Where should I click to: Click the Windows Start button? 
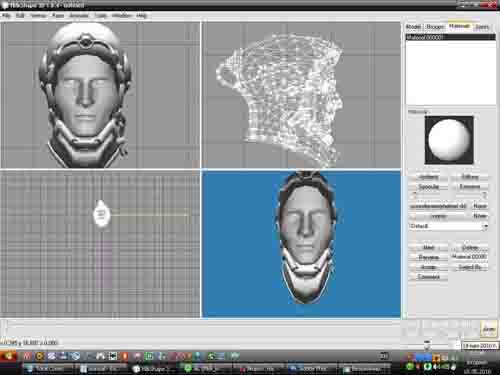click(8, 356)
